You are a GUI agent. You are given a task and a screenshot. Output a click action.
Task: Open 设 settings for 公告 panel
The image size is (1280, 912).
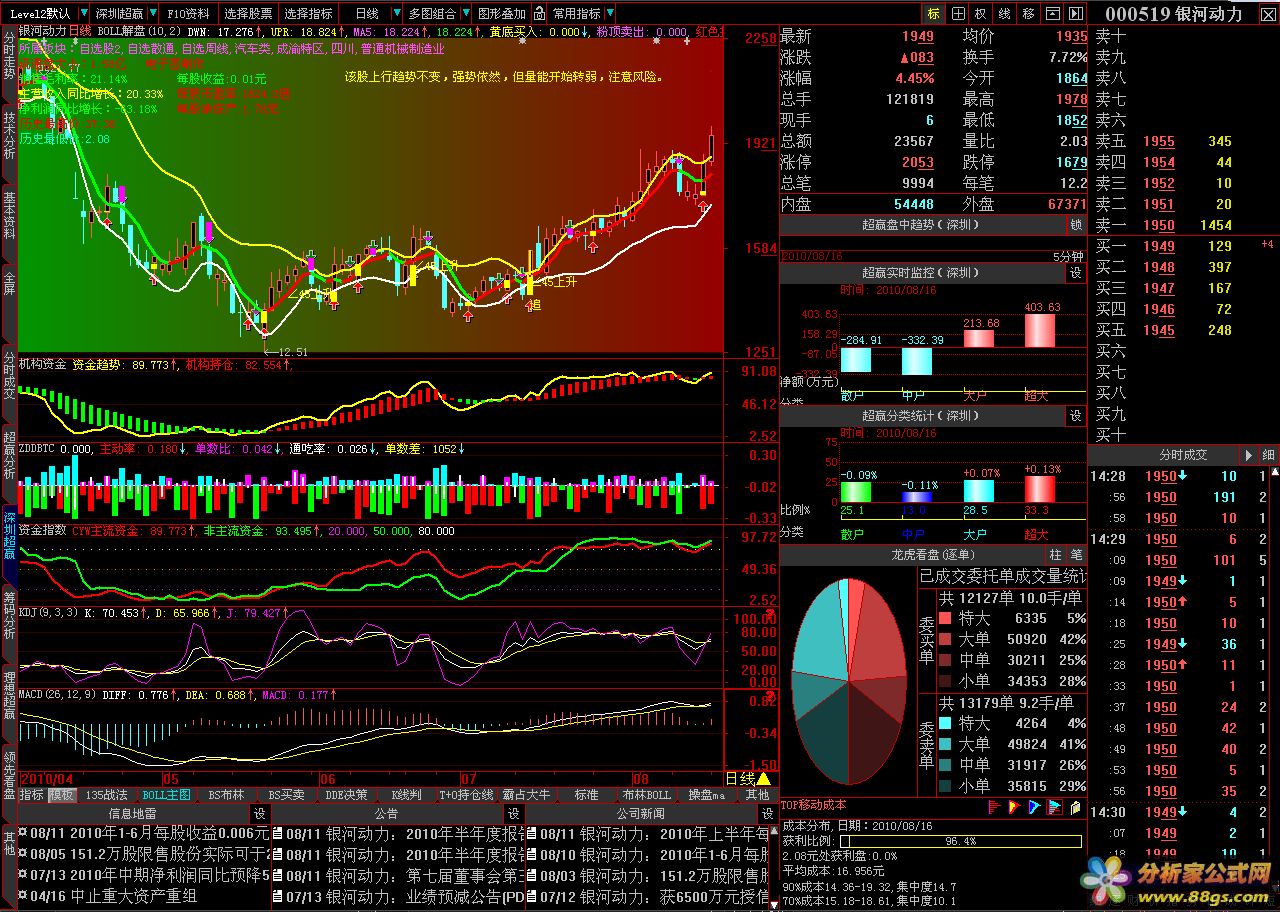pyautogui.click(x=514, y=814)
